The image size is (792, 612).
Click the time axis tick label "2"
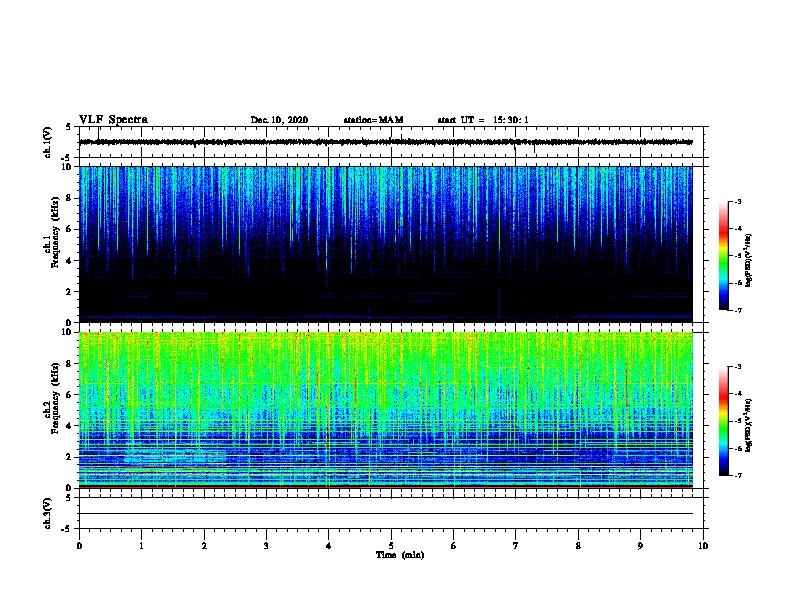click(x=204, y=546)
